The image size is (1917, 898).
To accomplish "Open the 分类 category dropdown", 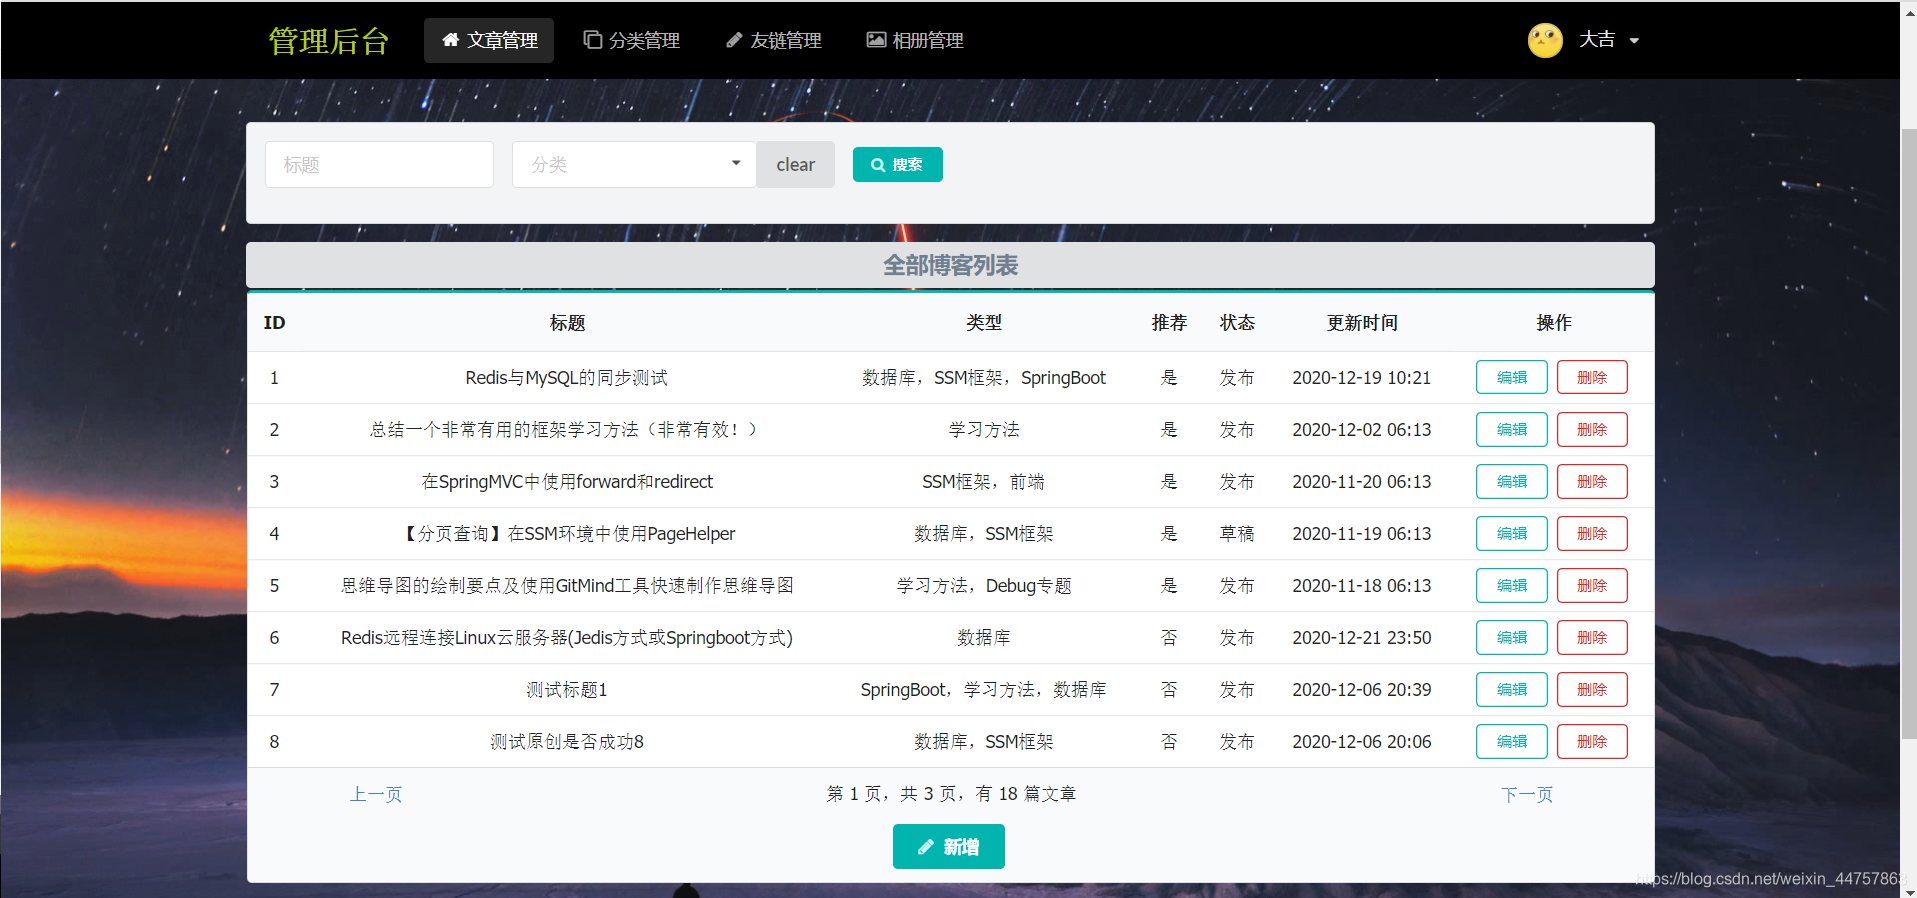I will (634, 164).
